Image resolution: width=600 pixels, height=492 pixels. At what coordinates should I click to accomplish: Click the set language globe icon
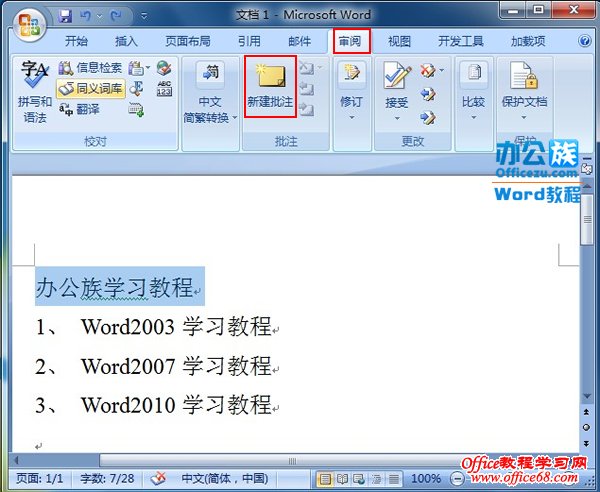click(164, 68)
